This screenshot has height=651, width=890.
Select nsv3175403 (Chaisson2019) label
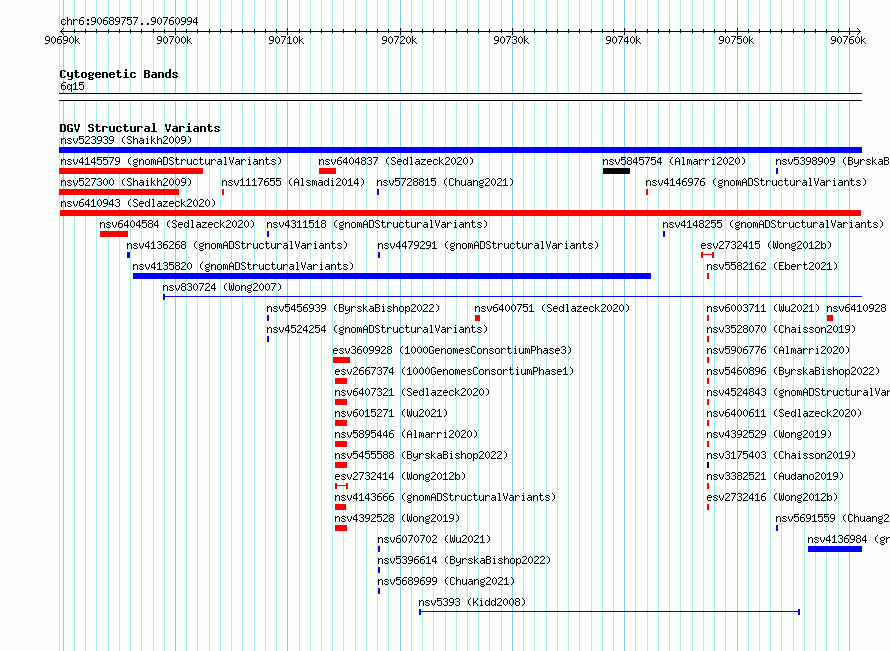pos(781,455)
